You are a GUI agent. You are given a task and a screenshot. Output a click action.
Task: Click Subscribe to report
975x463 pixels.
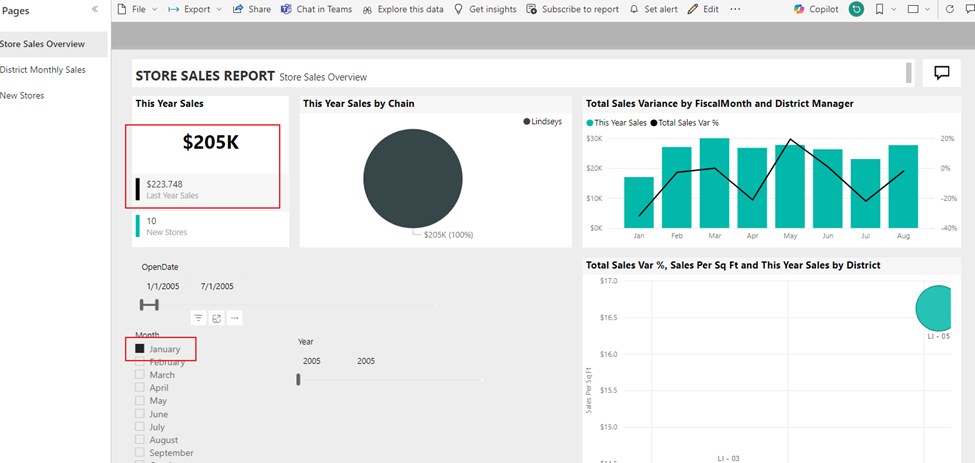[x=573, y=9]
